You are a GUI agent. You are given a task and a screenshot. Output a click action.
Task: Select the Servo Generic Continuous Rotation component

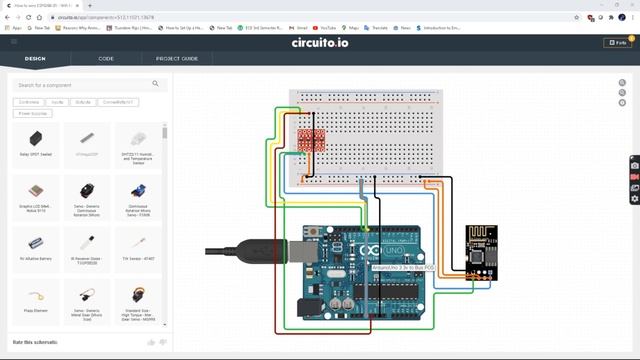point(87,198)
